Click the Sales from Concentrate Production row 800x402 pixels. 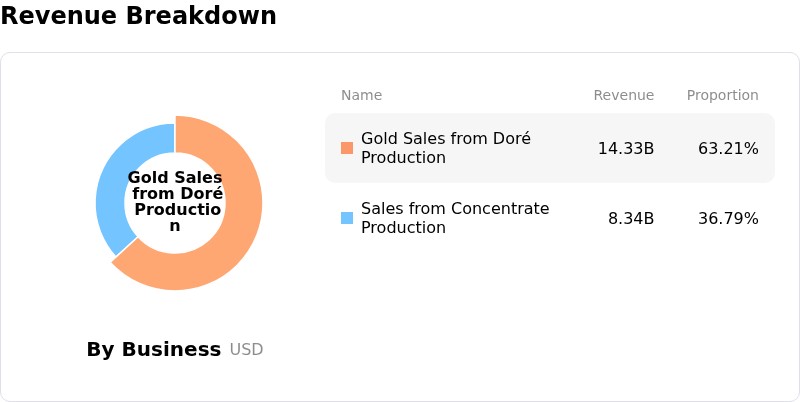pos(550,218)
